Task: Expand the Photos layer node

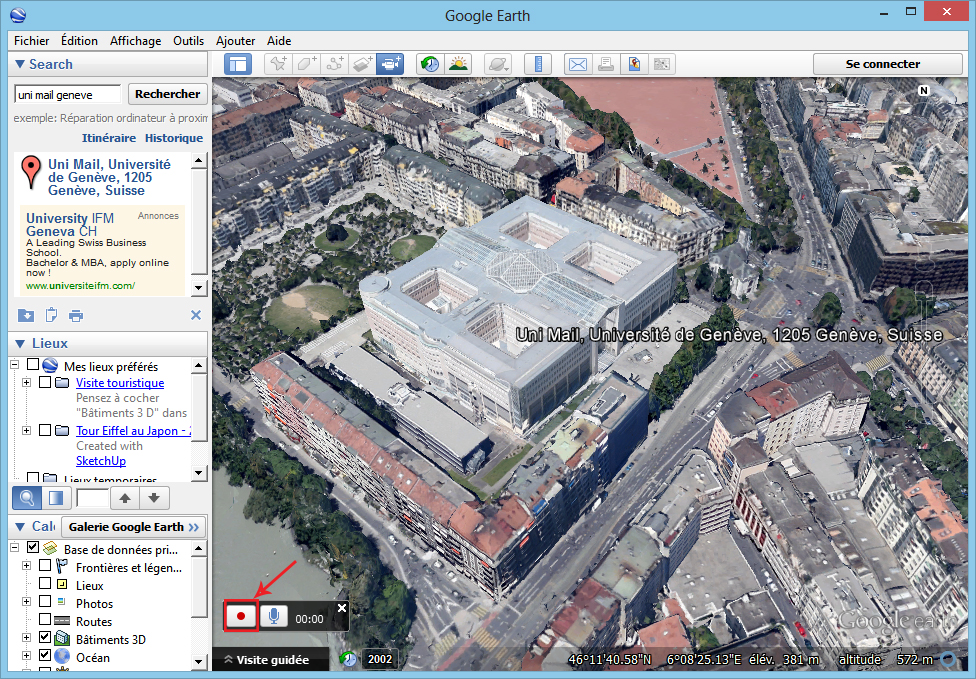Action: (x=27, y=602)
